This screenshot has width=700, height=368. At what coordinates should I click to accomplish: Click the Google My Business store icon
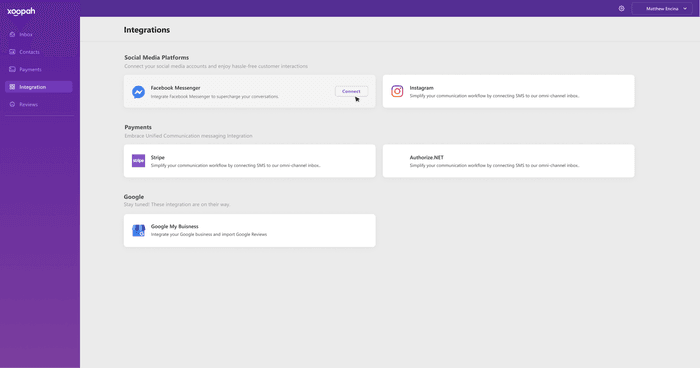pyautogui.click(x=138, y=230)
